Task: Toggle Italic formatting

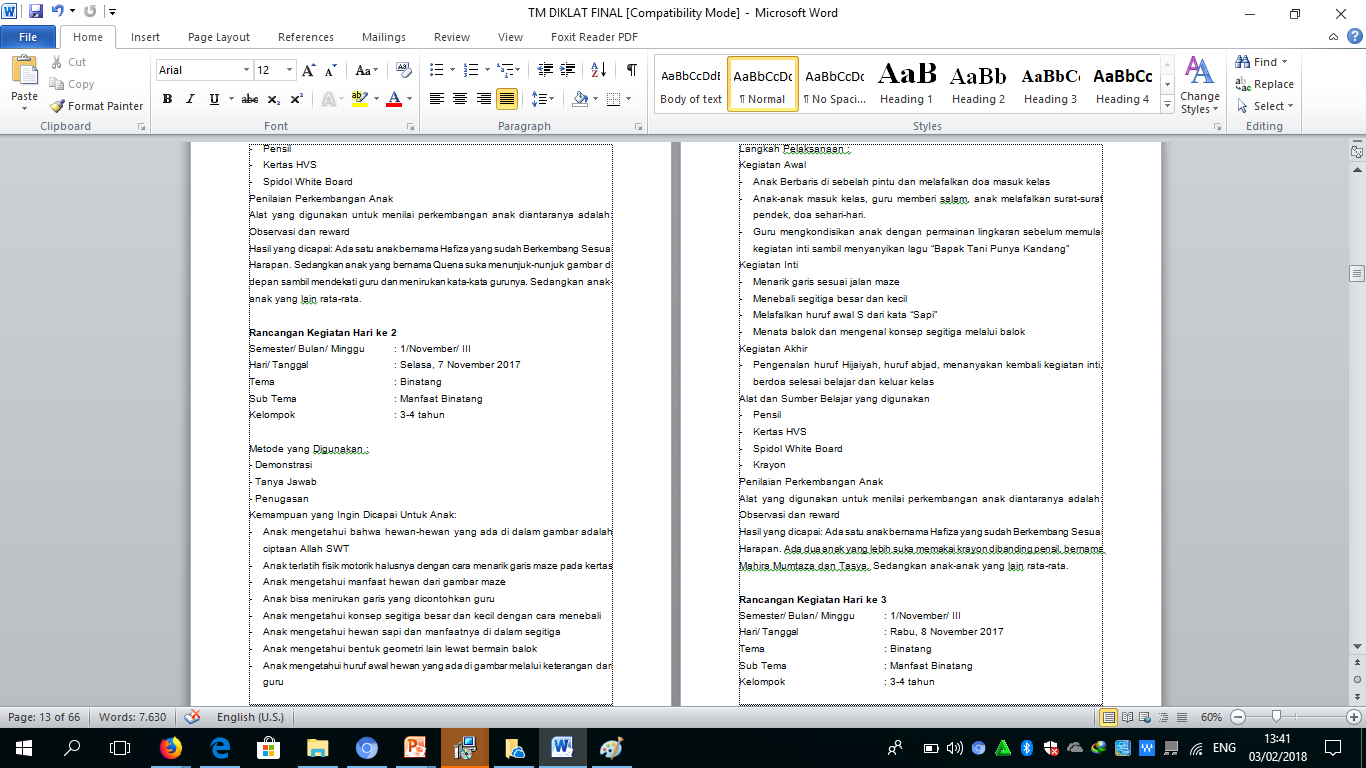Action: coord(190,99)
